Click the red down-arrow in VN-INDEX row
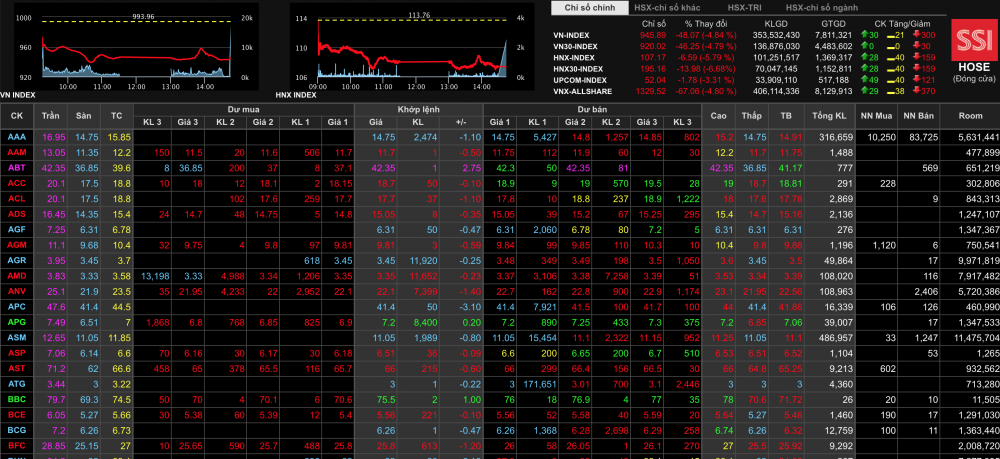The image size is (1000, 459). 918,35
